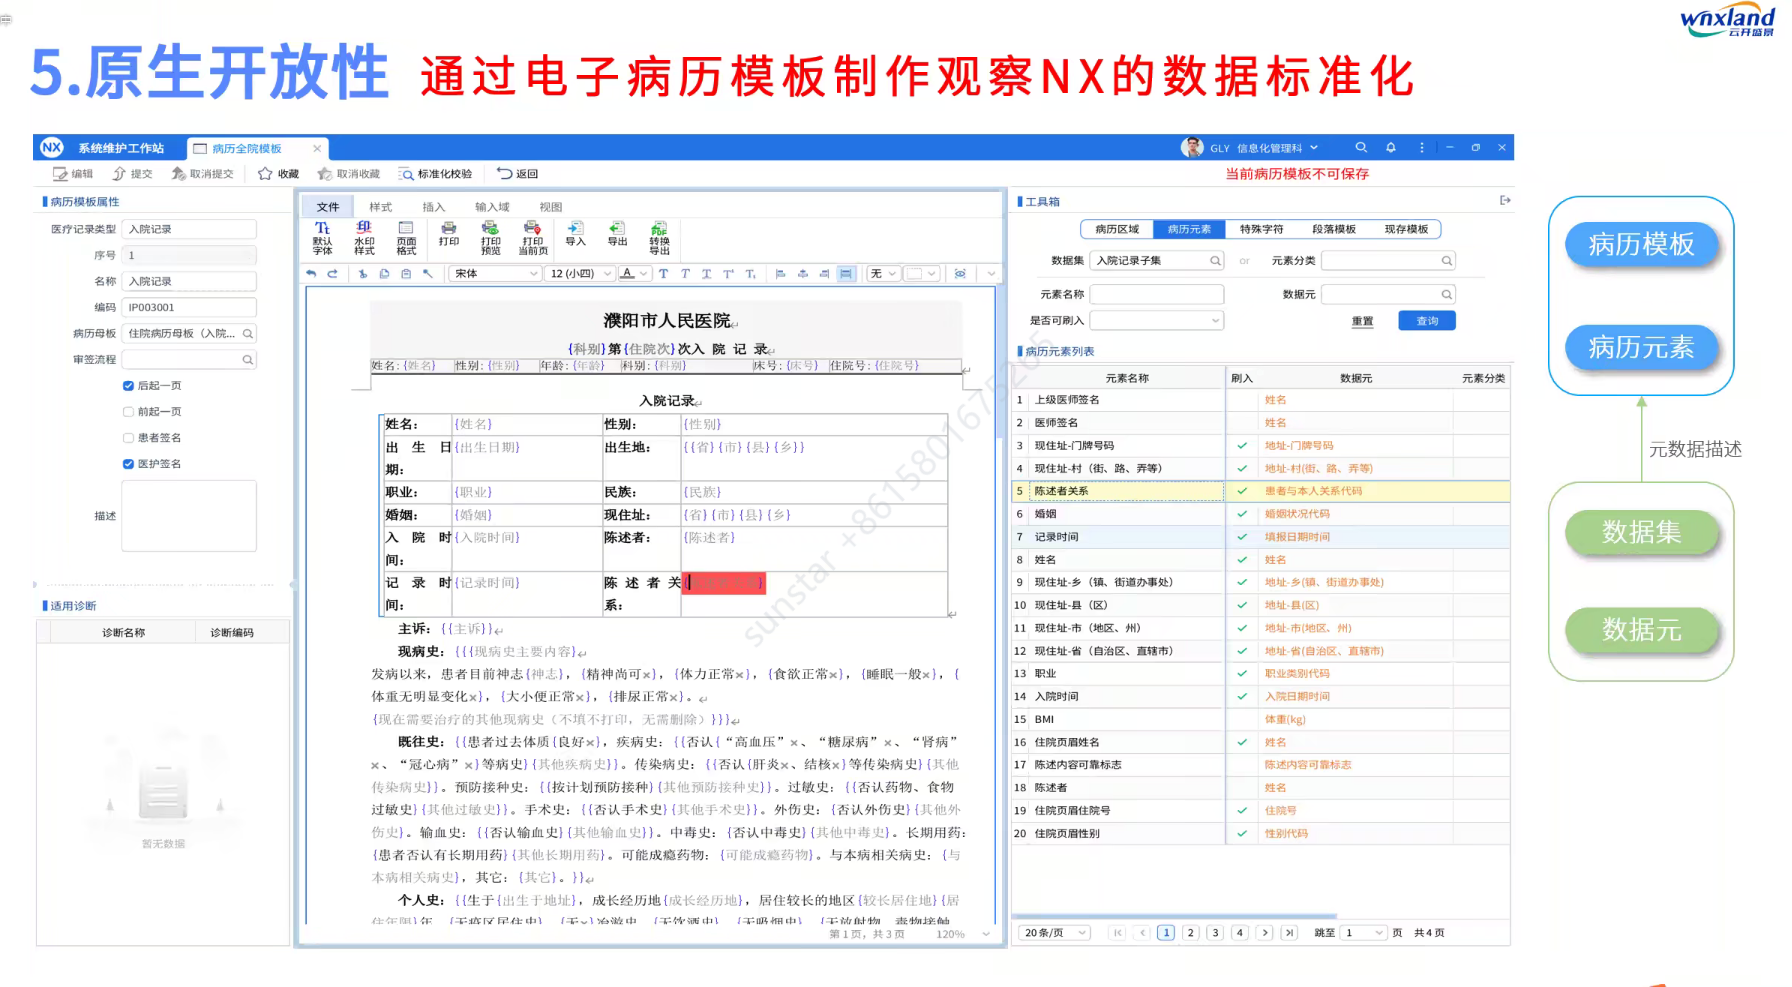Select the 现存模板 toolbox tab
Image resolution: width=1792 pixels, height=987 pixels.
(x=1406, y=229)
